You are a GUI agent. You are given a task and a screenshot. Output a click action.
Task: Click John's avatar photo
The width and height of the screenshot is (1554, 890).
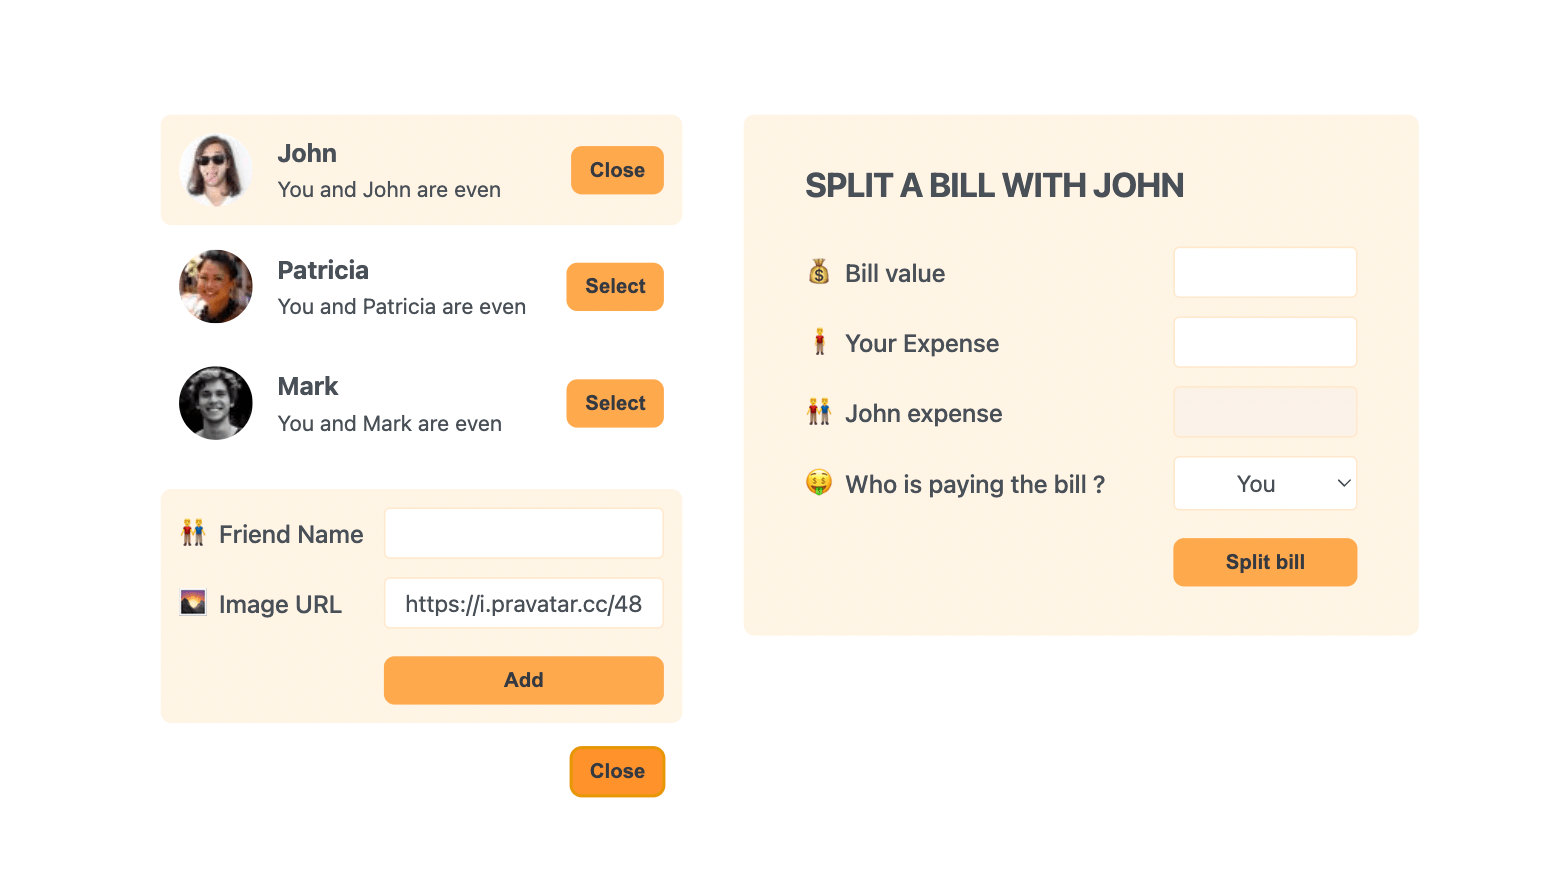pos(216,170)
